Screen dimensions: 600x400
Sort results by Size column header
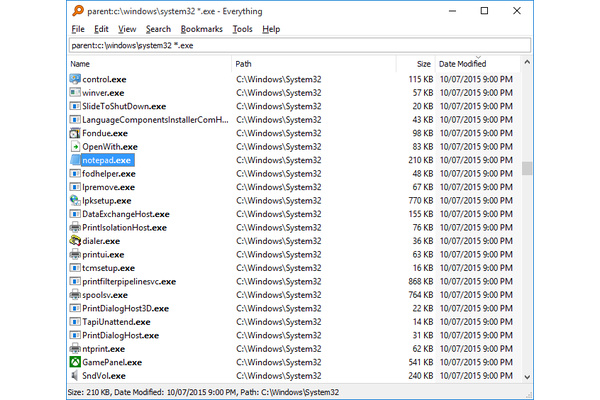[416, 64]
